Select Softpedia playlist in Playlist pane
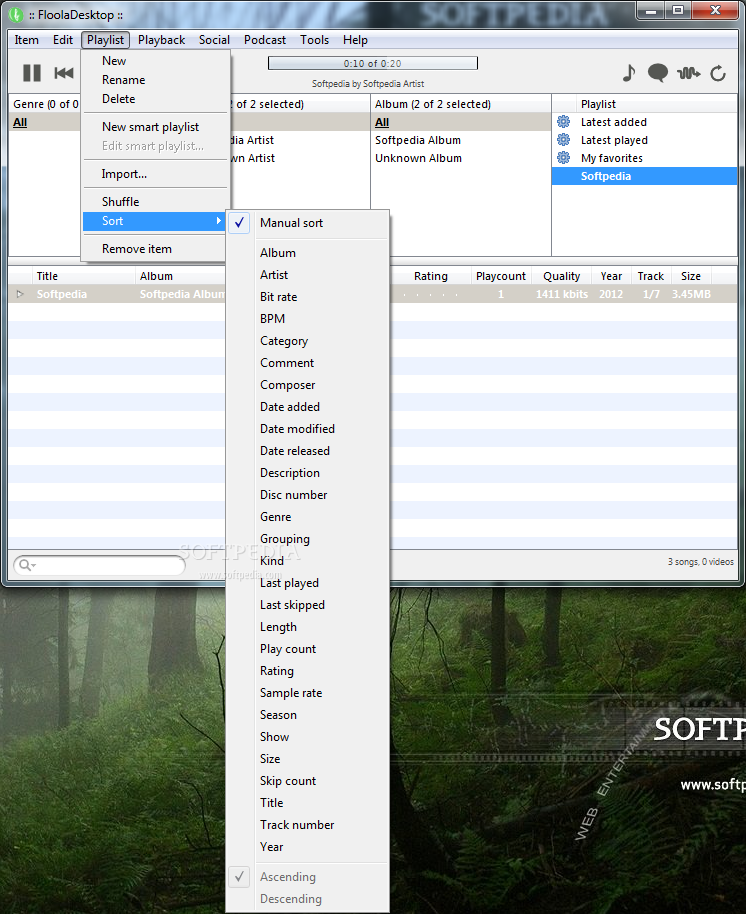The width and height of the screenshot is (746, 914). [644, 176]
